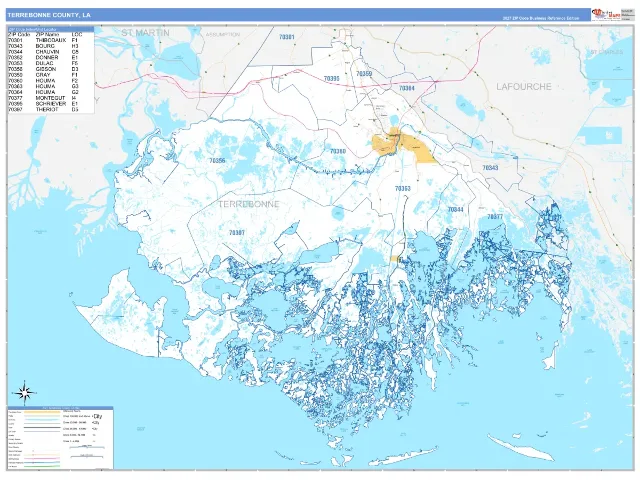Click the 70359 label on the map
The height and width of the screenshot is (480, 640).
(x=364, y=74)
